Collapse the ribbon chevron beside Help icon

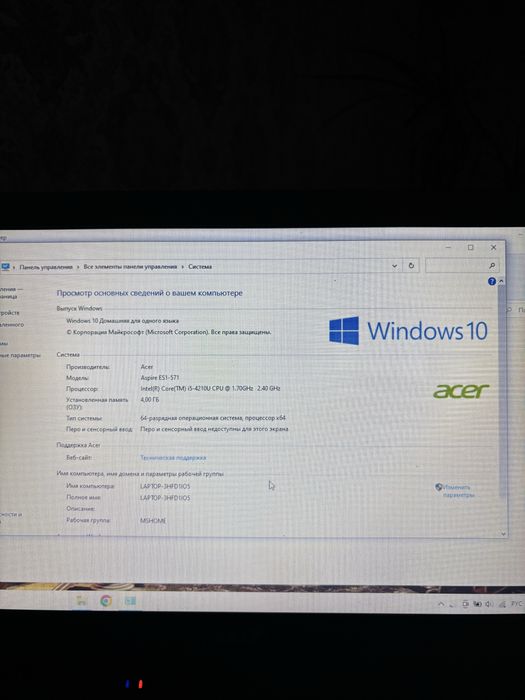501,281
